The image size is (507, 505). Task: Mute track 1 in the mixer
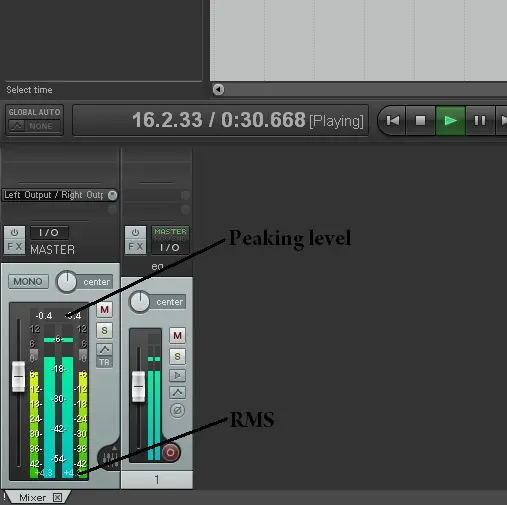point(177,335)
